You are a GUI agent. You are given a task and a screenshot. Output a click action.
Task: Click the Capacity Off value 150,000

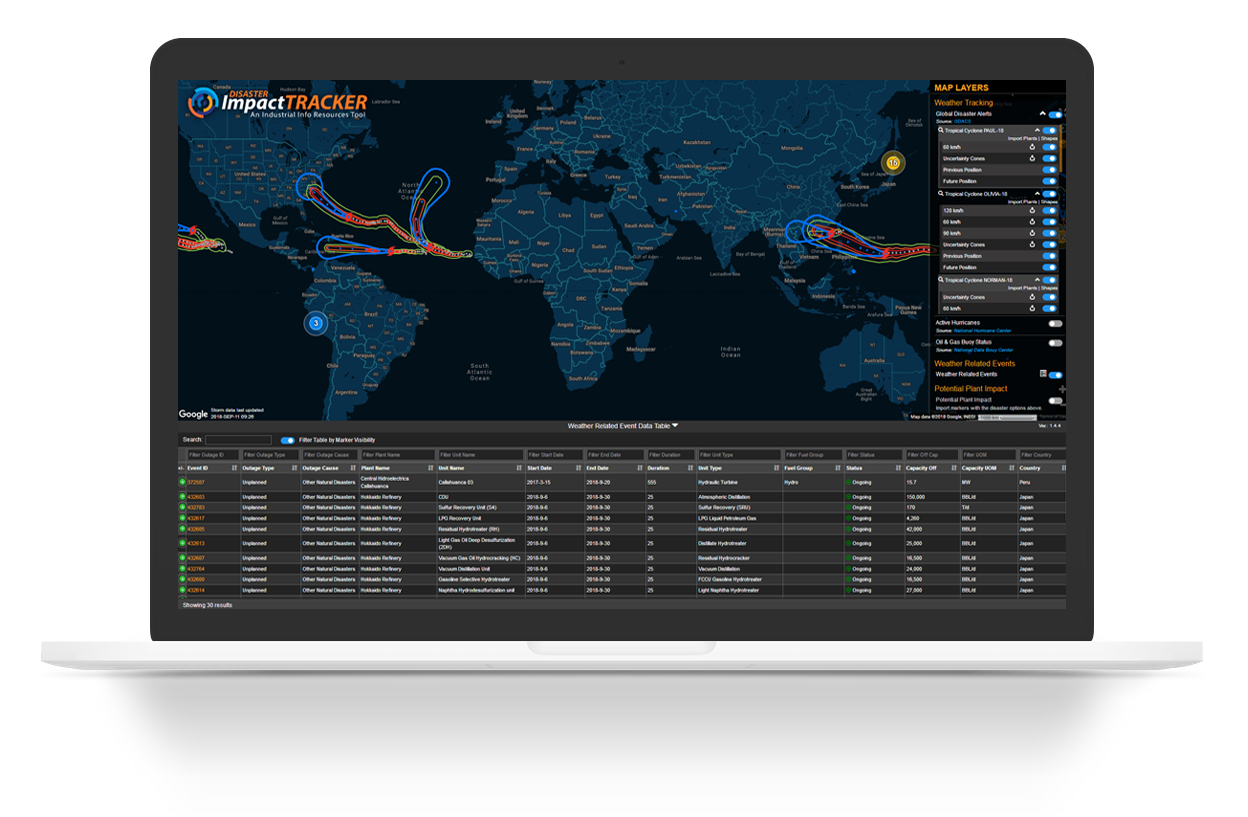(915, 497)
